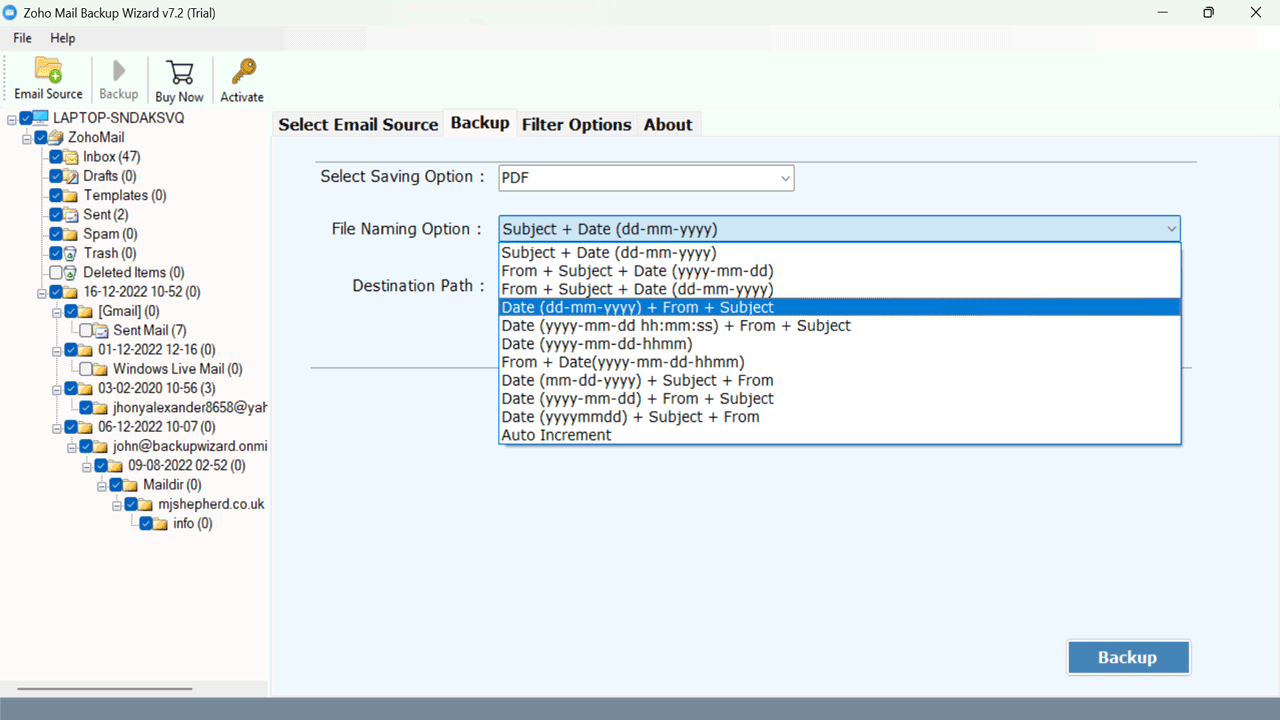Open the Help menu

pyautogui.click(x=62, y=38)
